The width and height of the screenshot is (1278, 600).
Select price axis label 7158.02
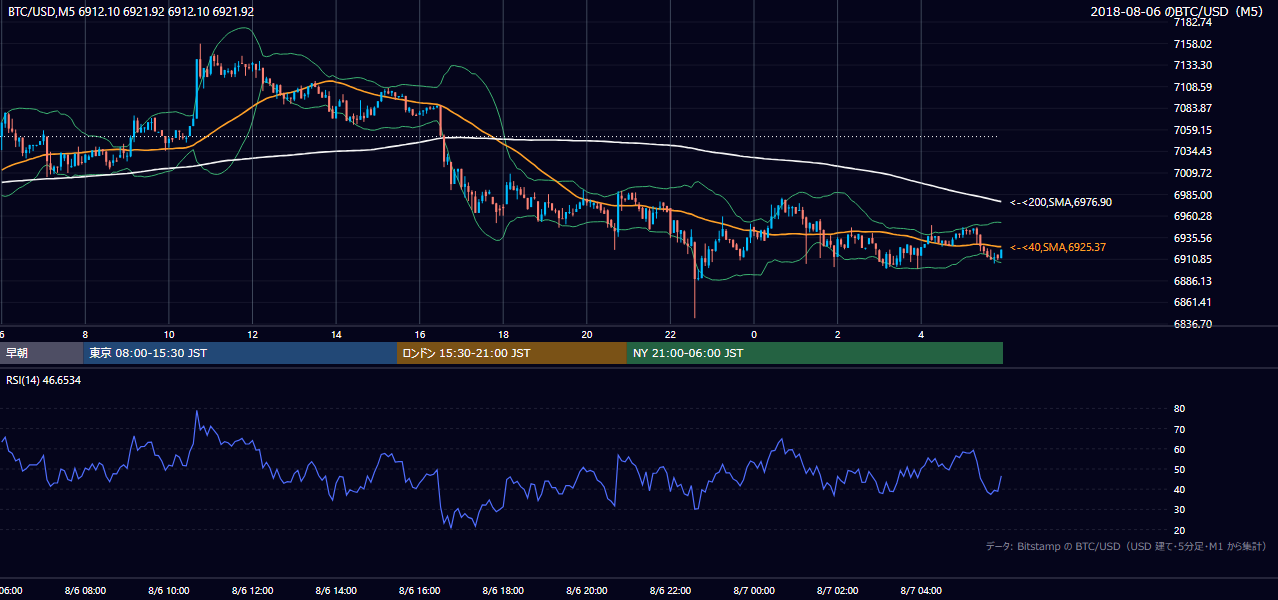click(x=1193, y=44)
